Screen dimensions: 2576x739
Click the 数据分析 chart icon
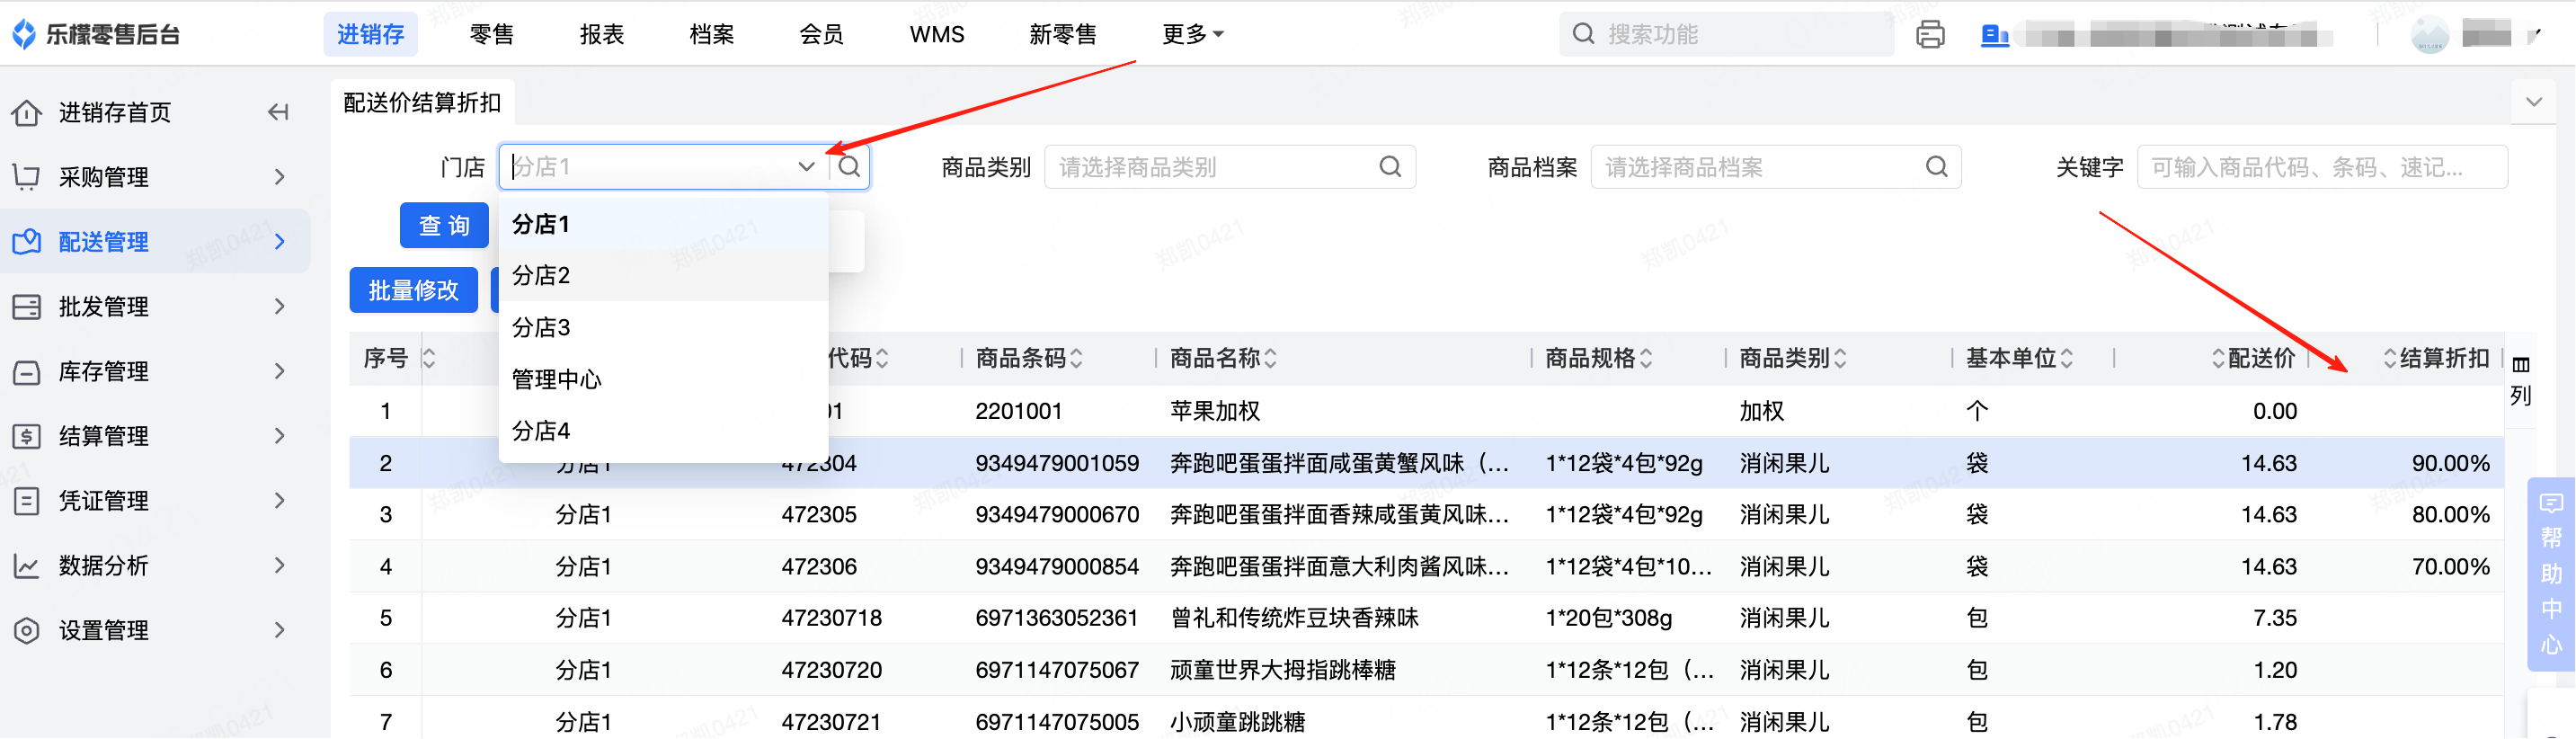26,566
